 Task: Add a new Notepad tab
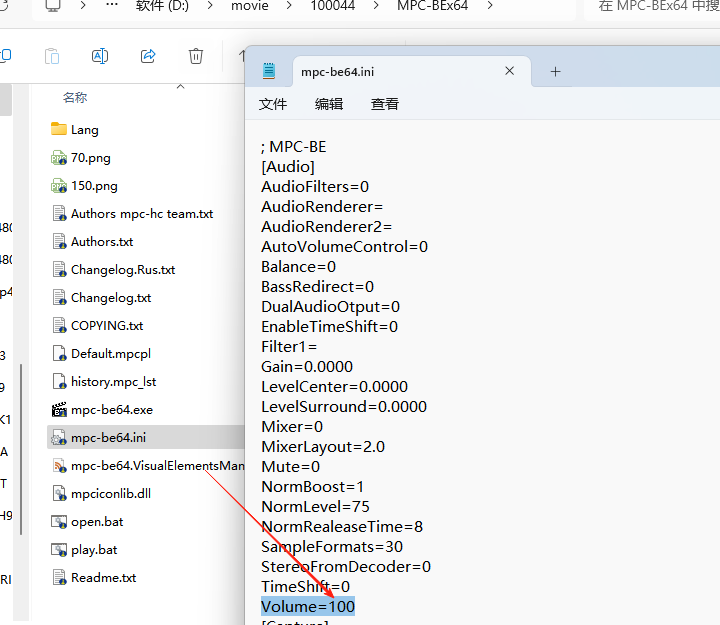coord(555,71)
